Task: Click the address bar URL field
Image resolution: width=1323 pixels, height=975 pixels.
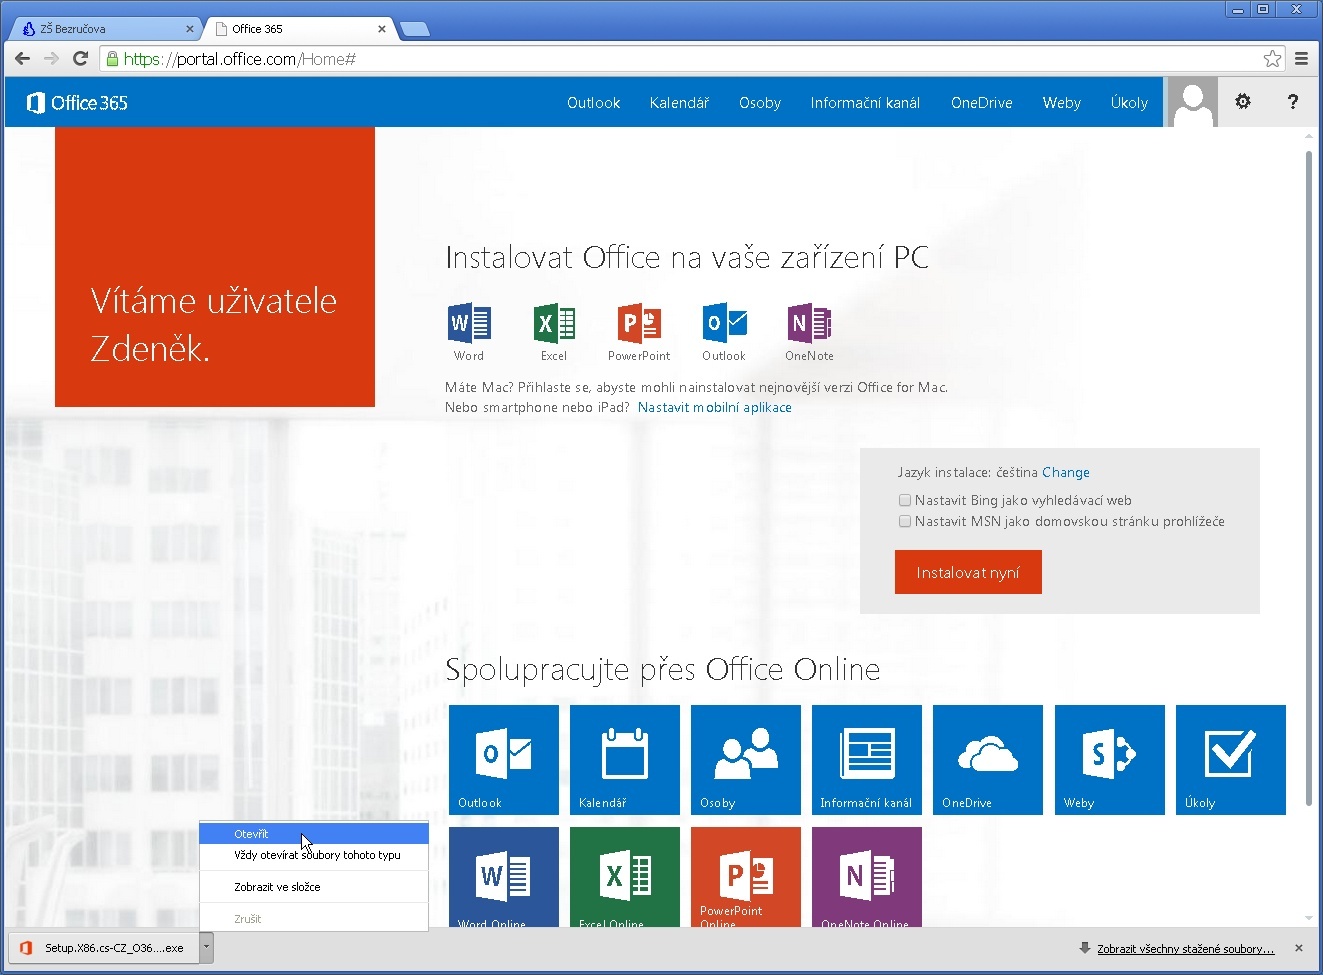Action: [x=690, y=58]
